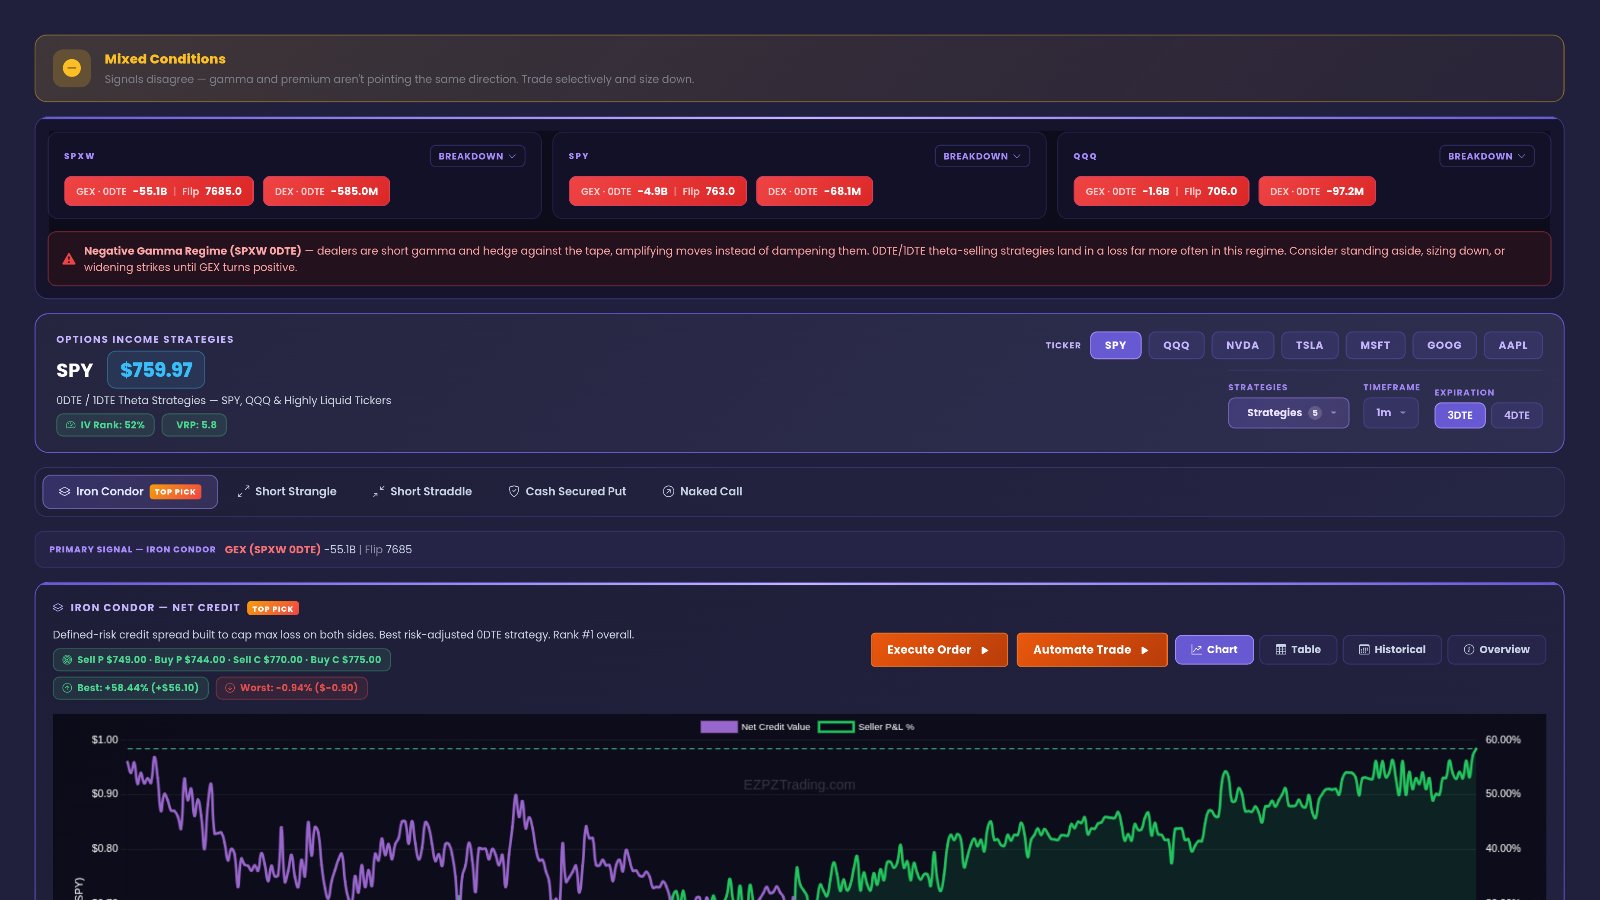Click the Short Straddle collapse-arrows icon
This screenshot has width=1600, height=900.
click(x=378, y=492)
